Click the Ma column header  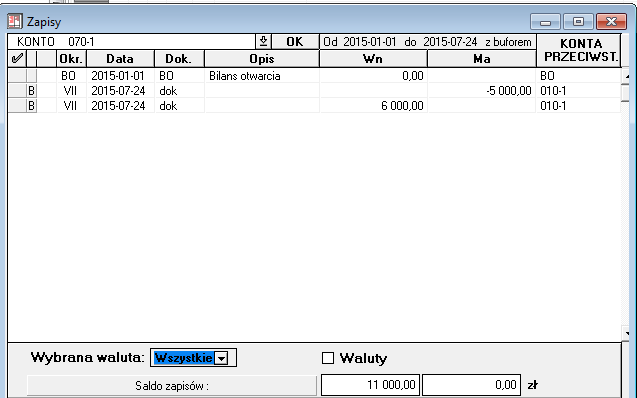click(x=482, y=59)
